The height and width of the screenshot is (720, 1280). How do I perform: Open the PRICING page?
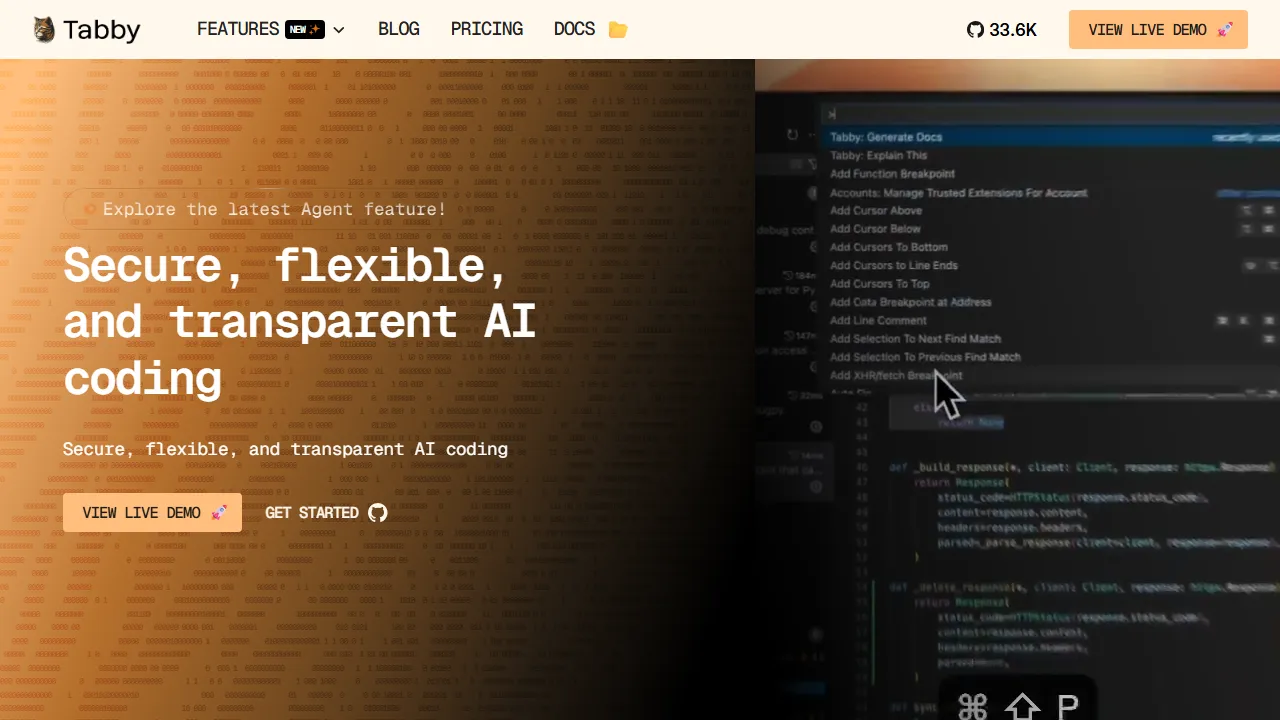(x=487, y=29)
